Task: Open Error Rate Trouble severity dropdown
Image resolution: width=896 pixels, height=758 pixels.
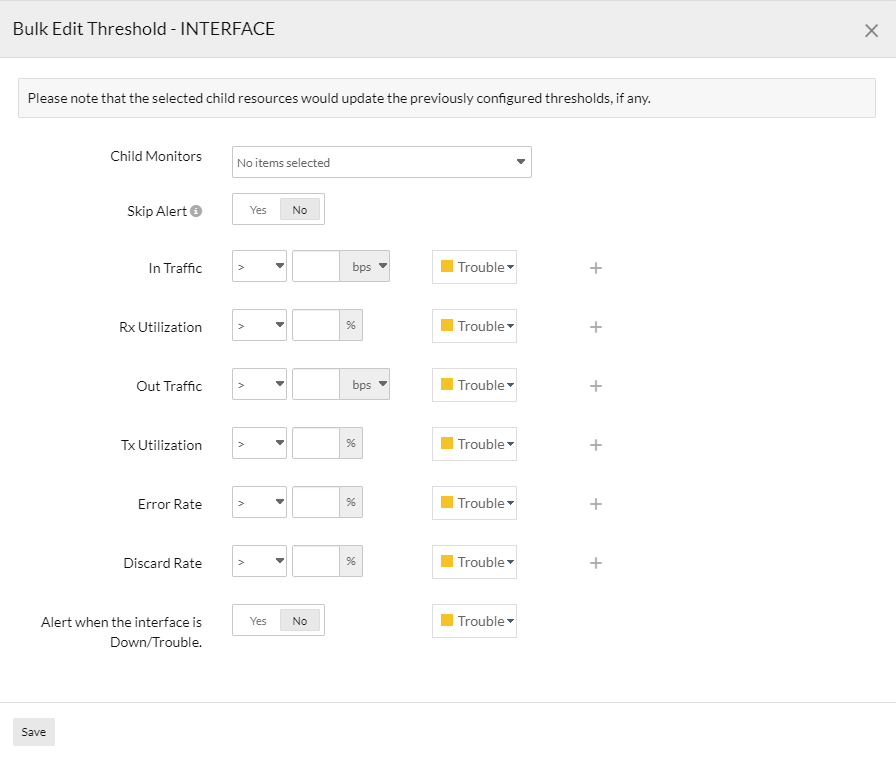Action: point(474,503)
